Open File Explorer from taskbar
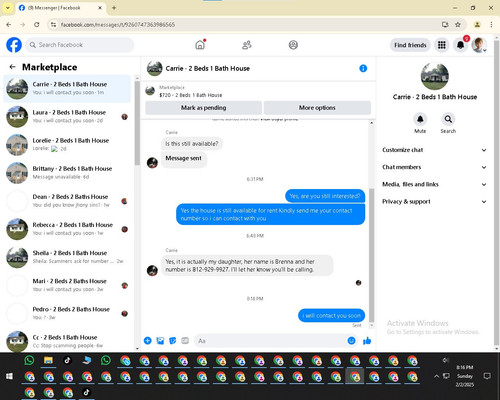This screenshot has width=500, height=400. pyautogui.click(x=48, y=360)
